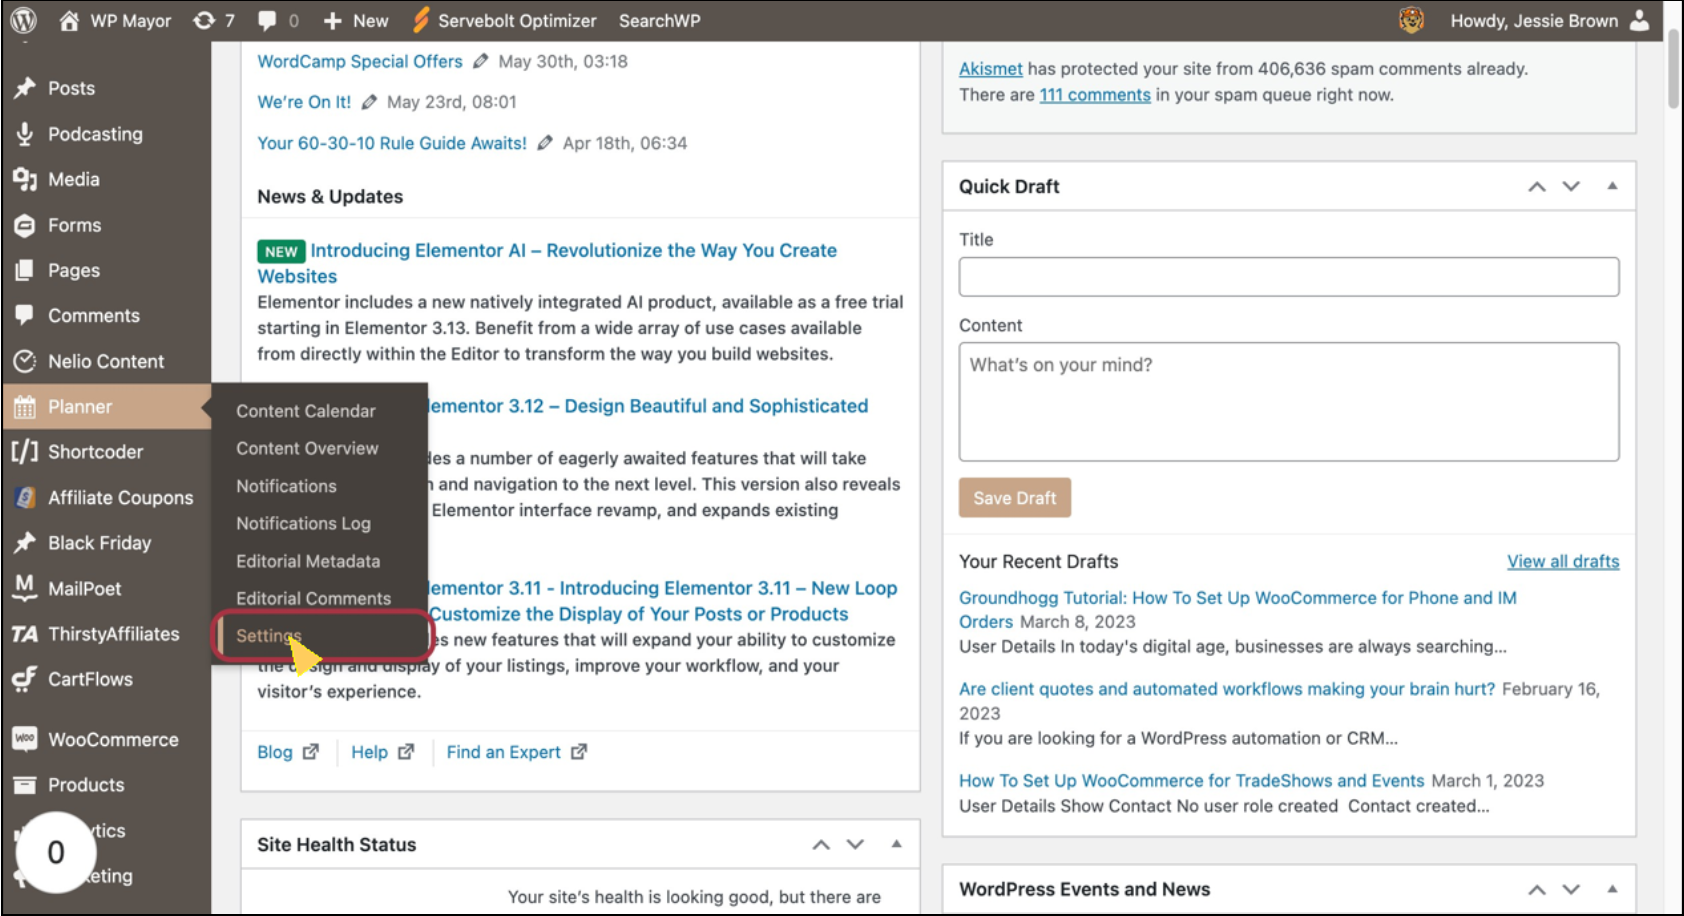Move WordPress Events and News panel down
Image resolution: width=1684 pixels, height=916 pixels.
point(1571,889)
